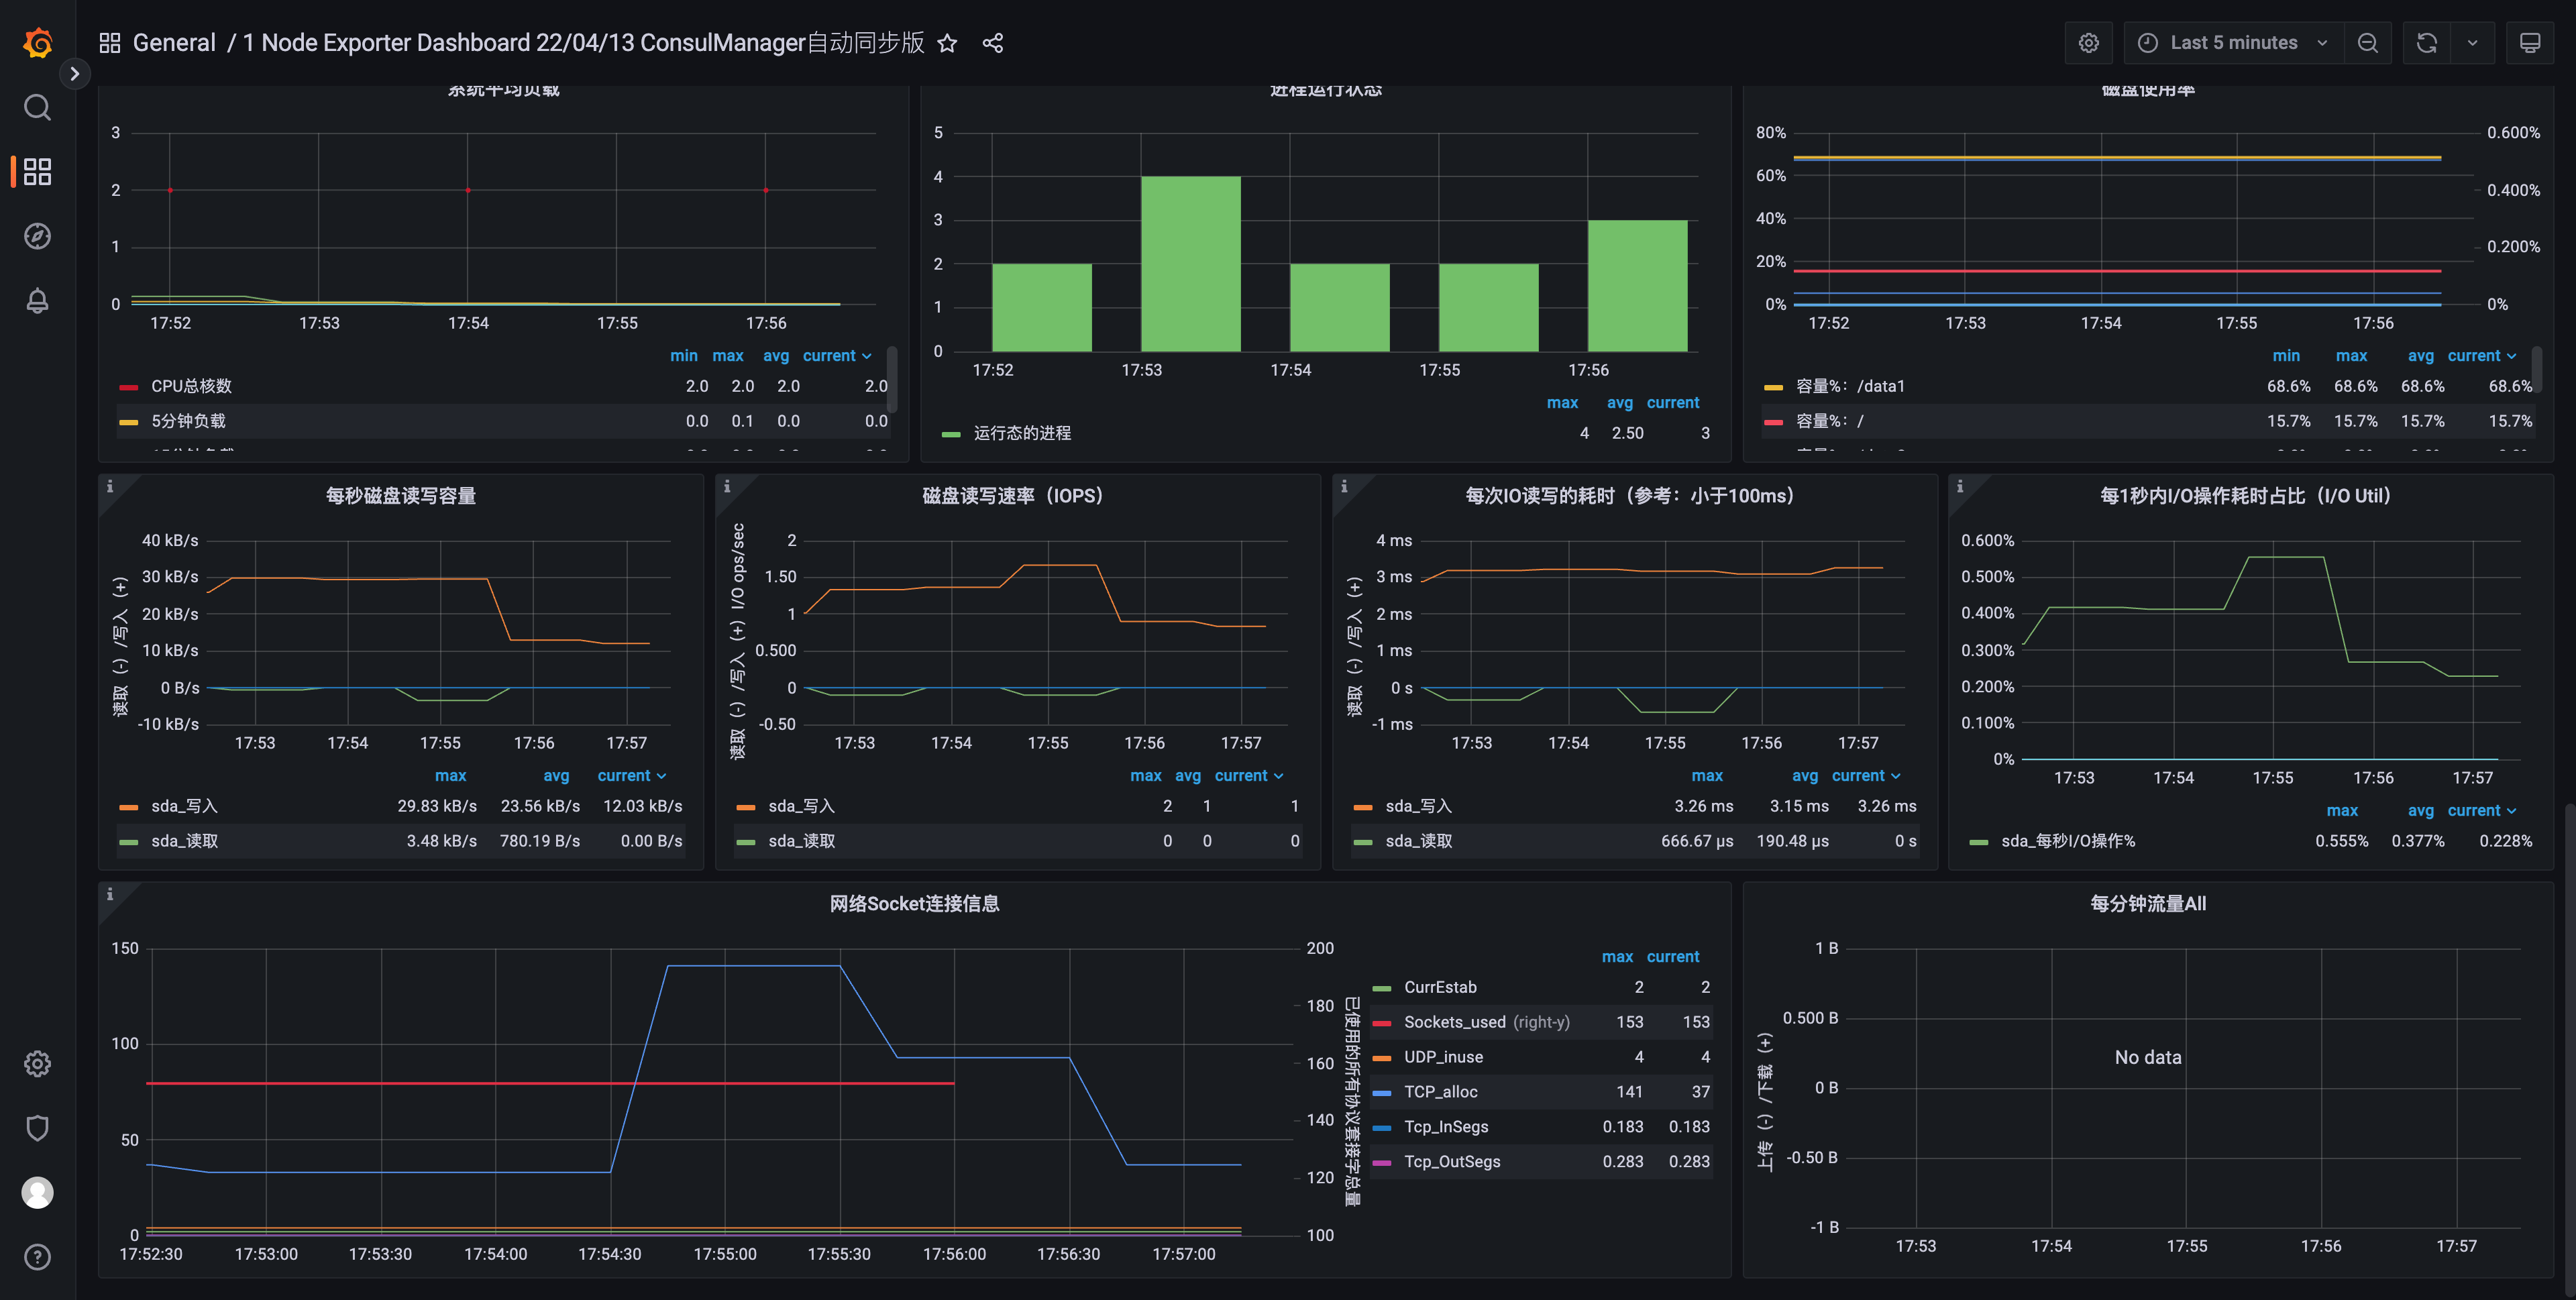Image resolution: width=2576 pixels, height=1300 pixels.
Task: Open dashboard settings gear in top bar
Action: coord(2089,43)
